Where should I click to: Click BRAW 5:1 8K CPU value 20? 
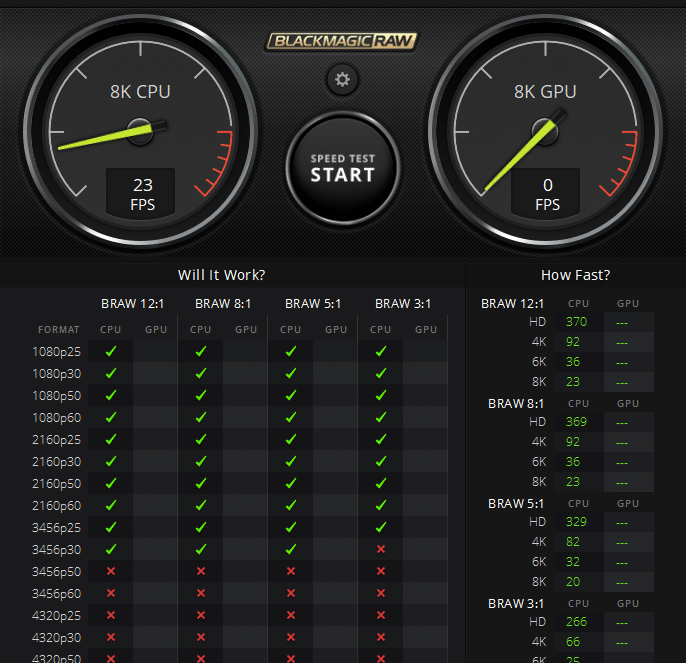[573, 582]
